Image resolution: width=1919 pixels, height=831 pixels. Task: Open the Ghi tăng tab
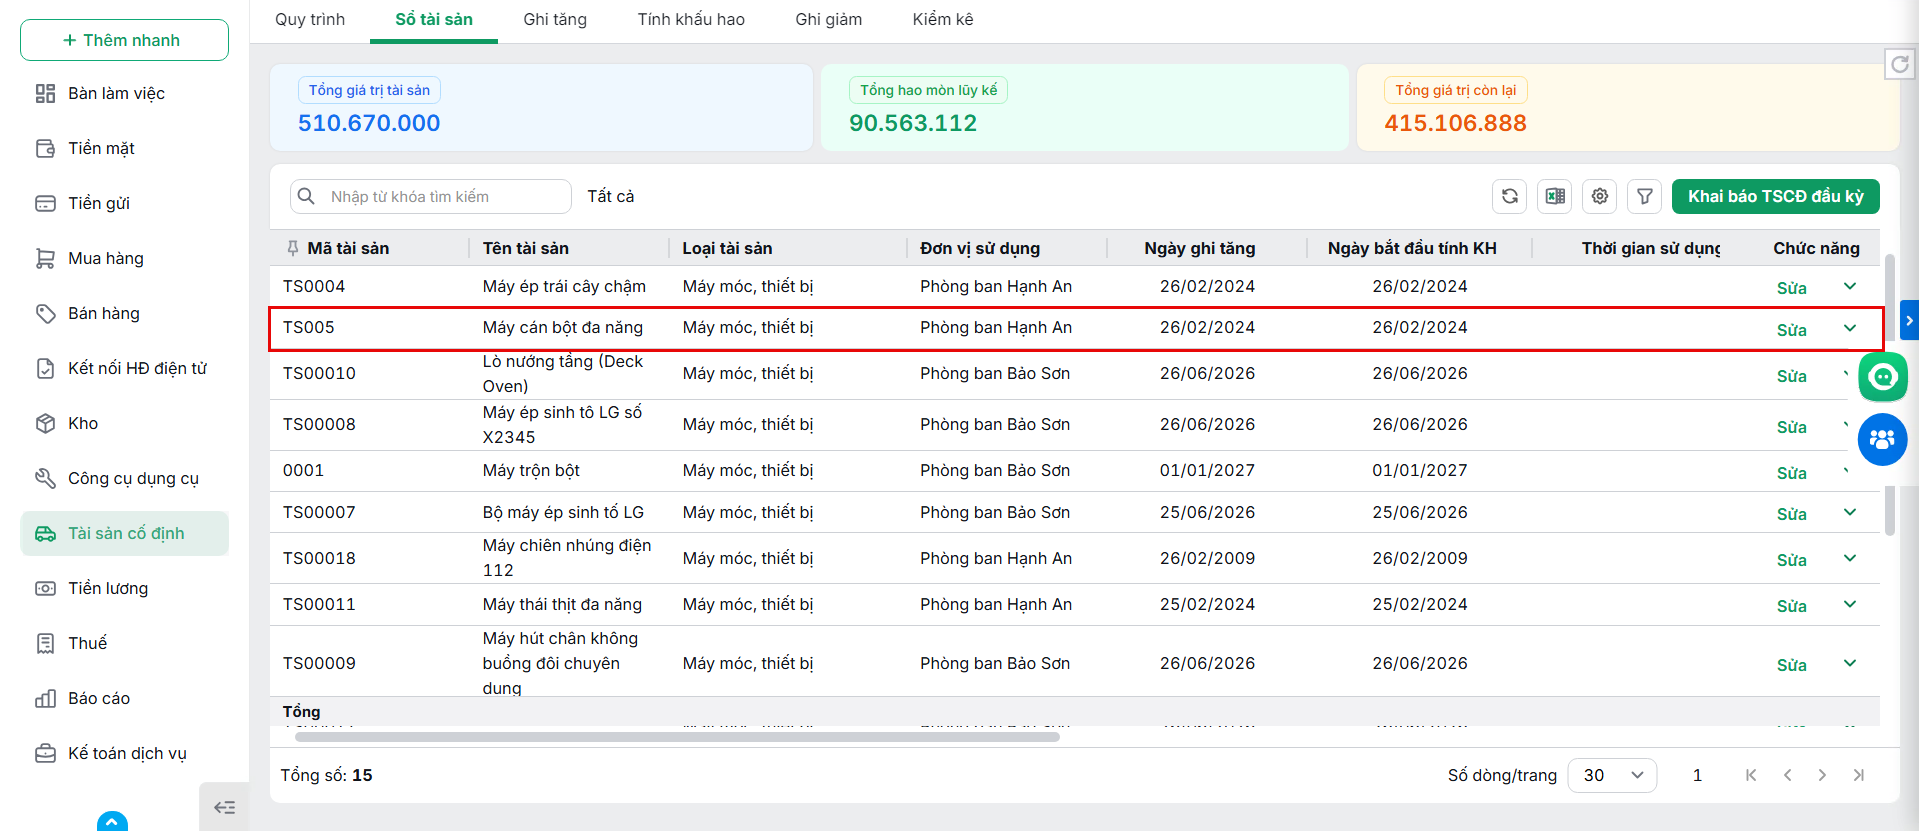click(555, 19)
